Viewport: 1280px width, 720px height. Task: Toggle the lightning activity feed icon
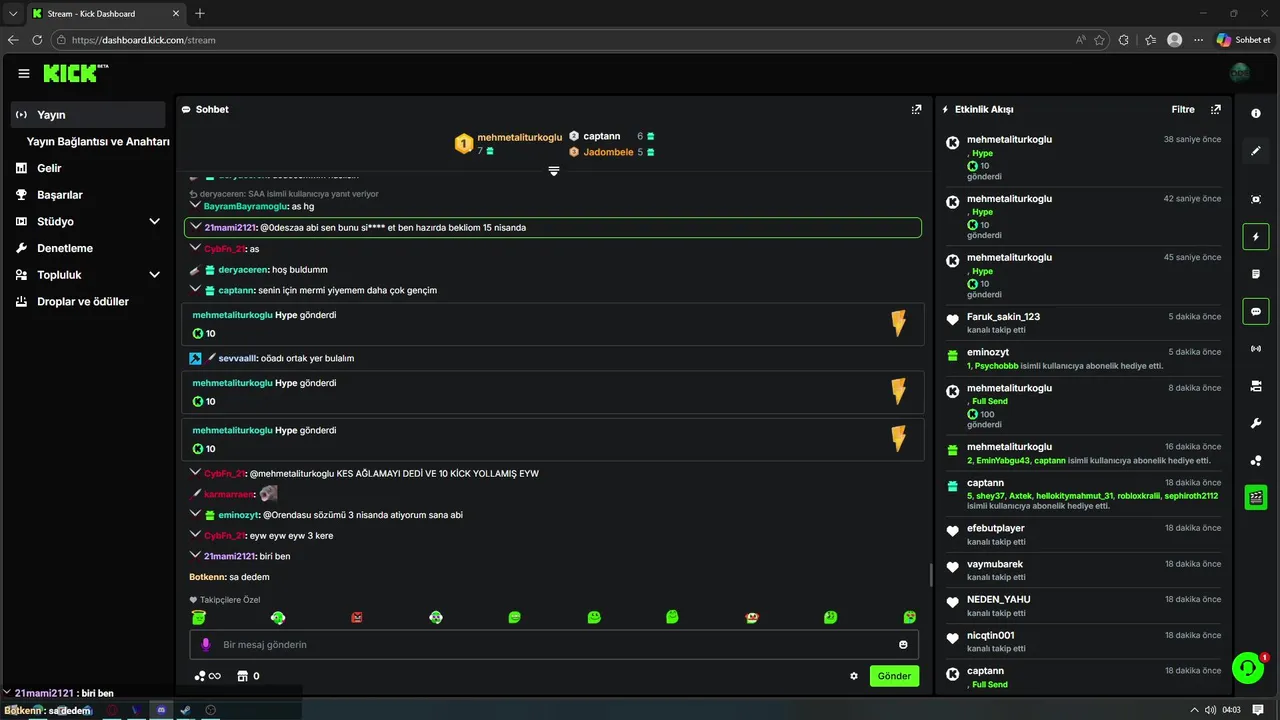1256,237
